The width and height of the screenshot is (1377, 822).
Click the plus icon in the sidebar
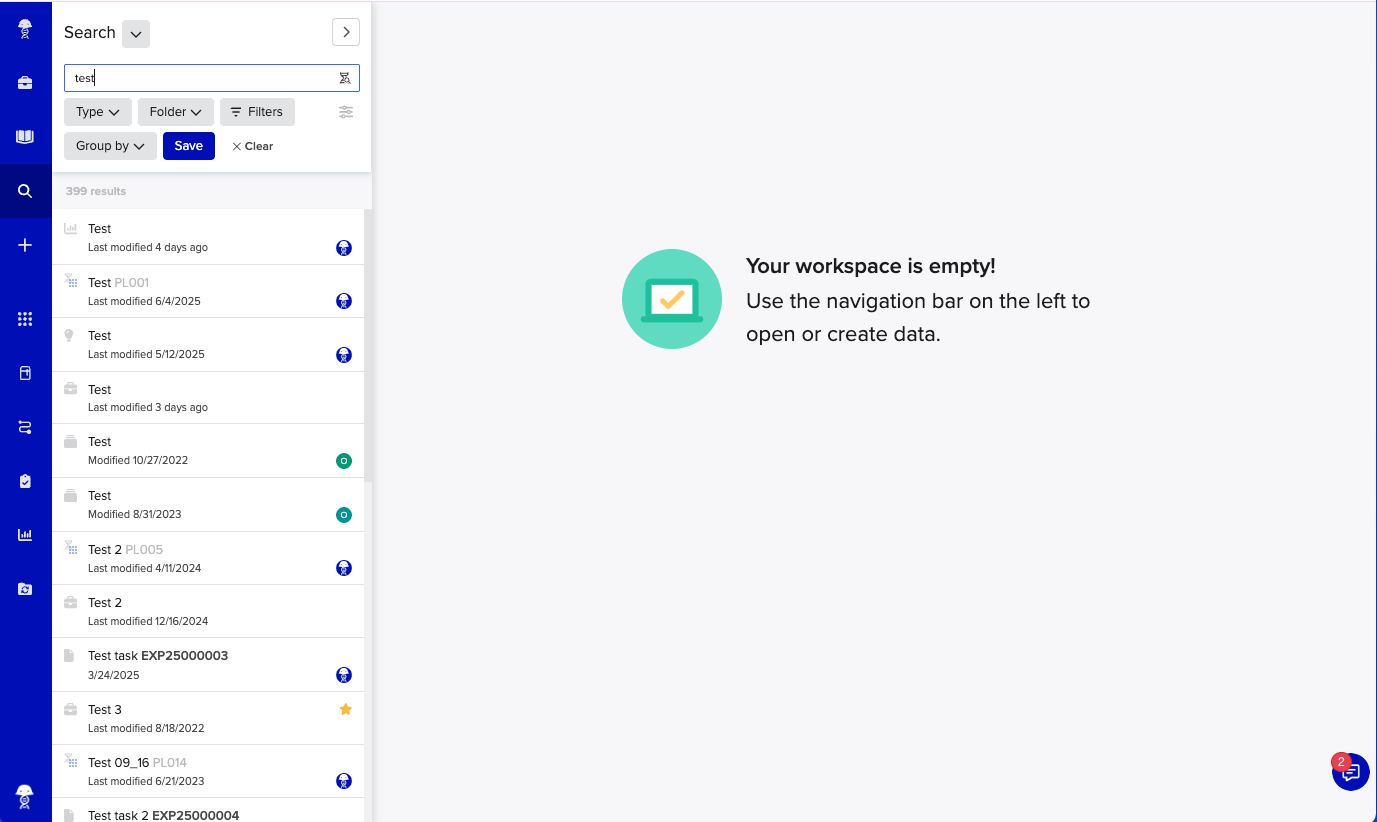[x=25, y=245]
